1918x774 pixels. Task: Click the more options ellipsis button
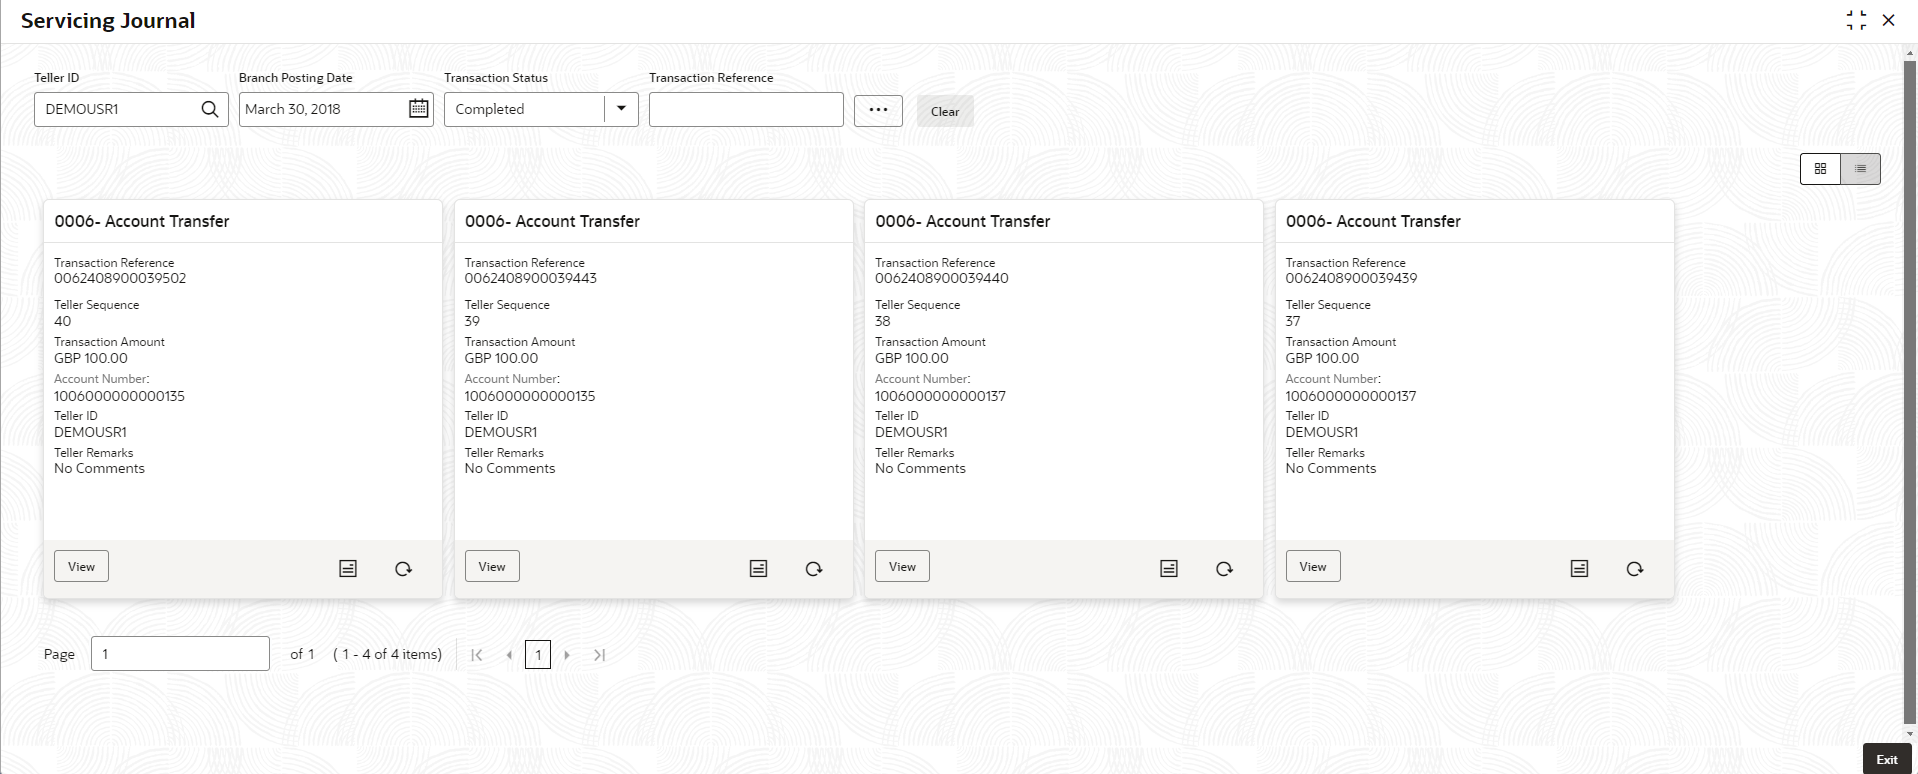point(878,110)
